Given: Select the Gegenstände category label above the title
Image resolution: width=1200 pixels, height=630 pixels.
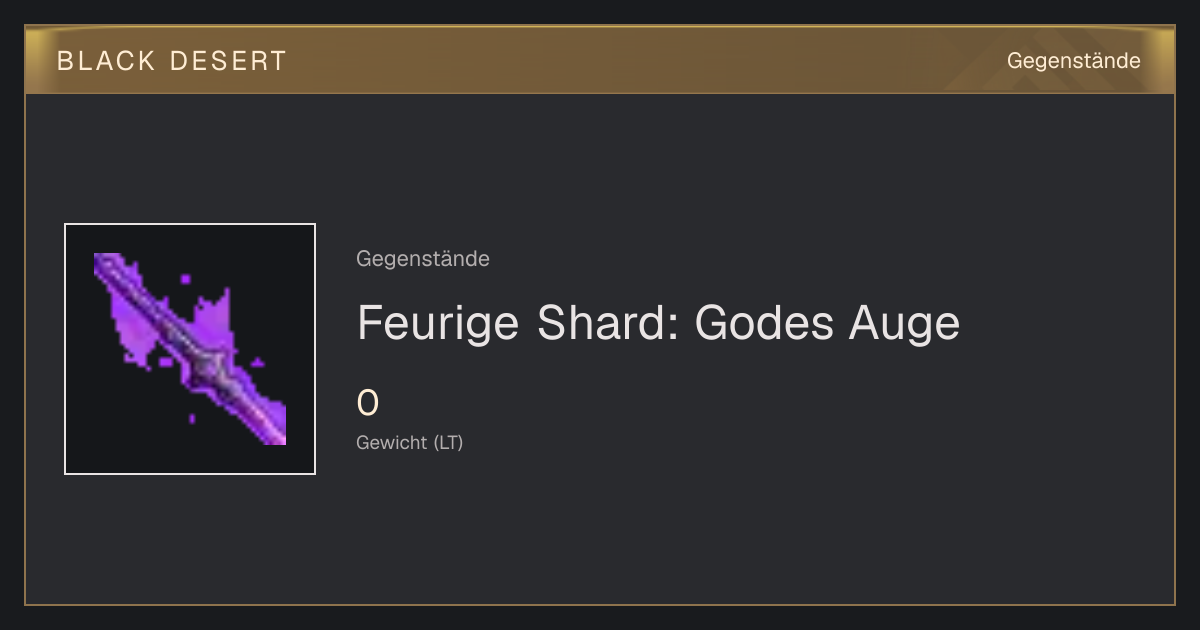Looking at the screenshot, I should 423,259.
